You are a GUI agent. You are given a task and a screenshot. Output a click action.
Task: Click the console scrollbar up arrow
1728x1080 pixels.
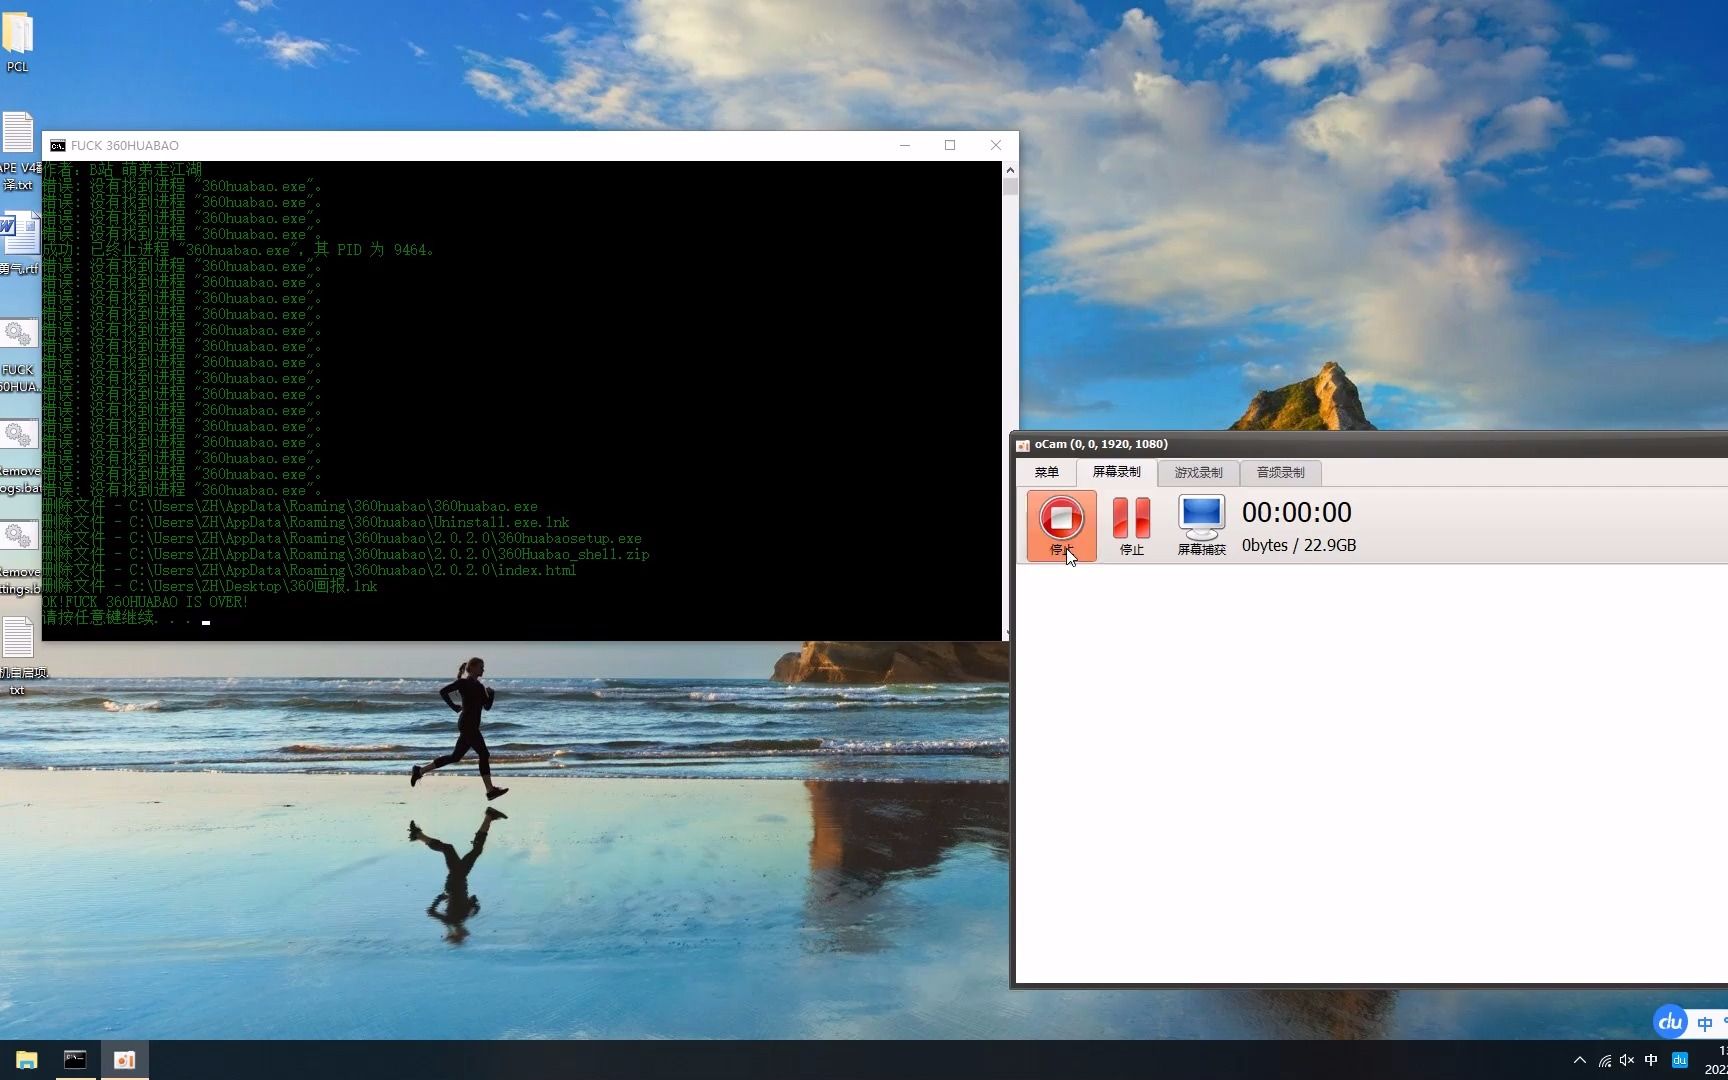coord(1010,170)
